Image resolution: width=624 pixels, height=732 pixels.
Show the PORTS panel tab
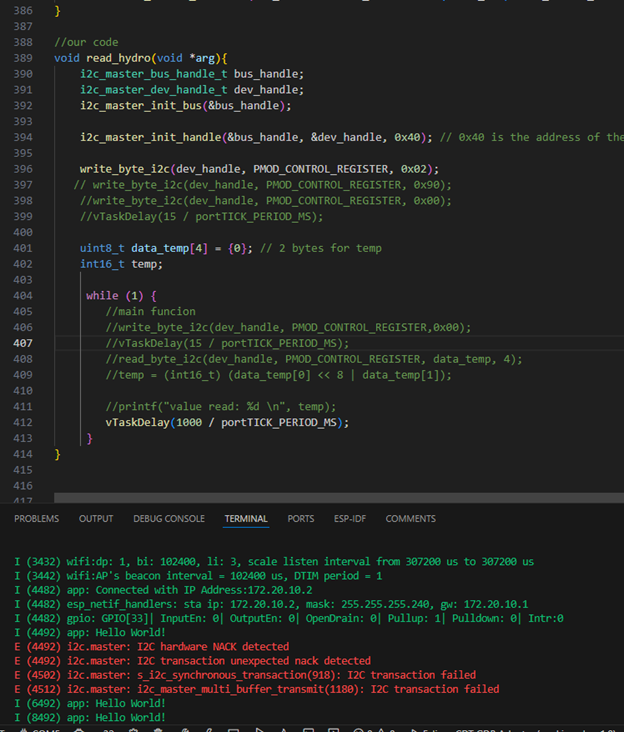click(300, 519)
